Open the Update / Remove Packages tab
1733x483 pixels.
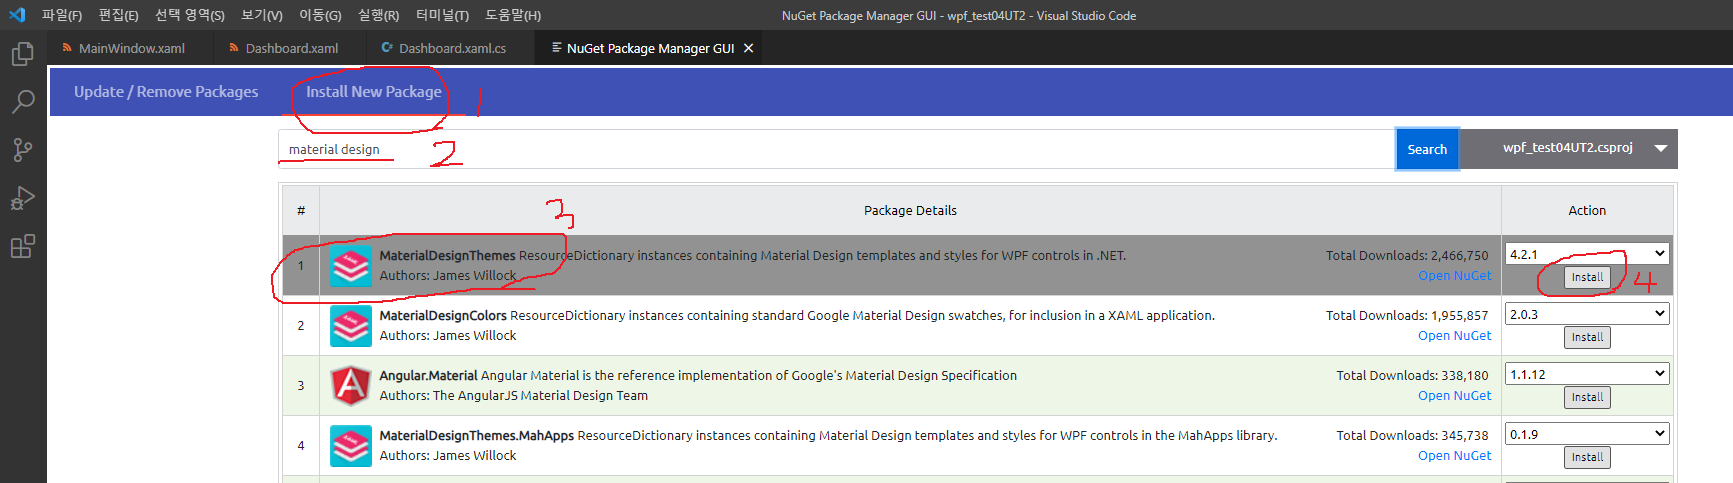[x=166, y=92]
